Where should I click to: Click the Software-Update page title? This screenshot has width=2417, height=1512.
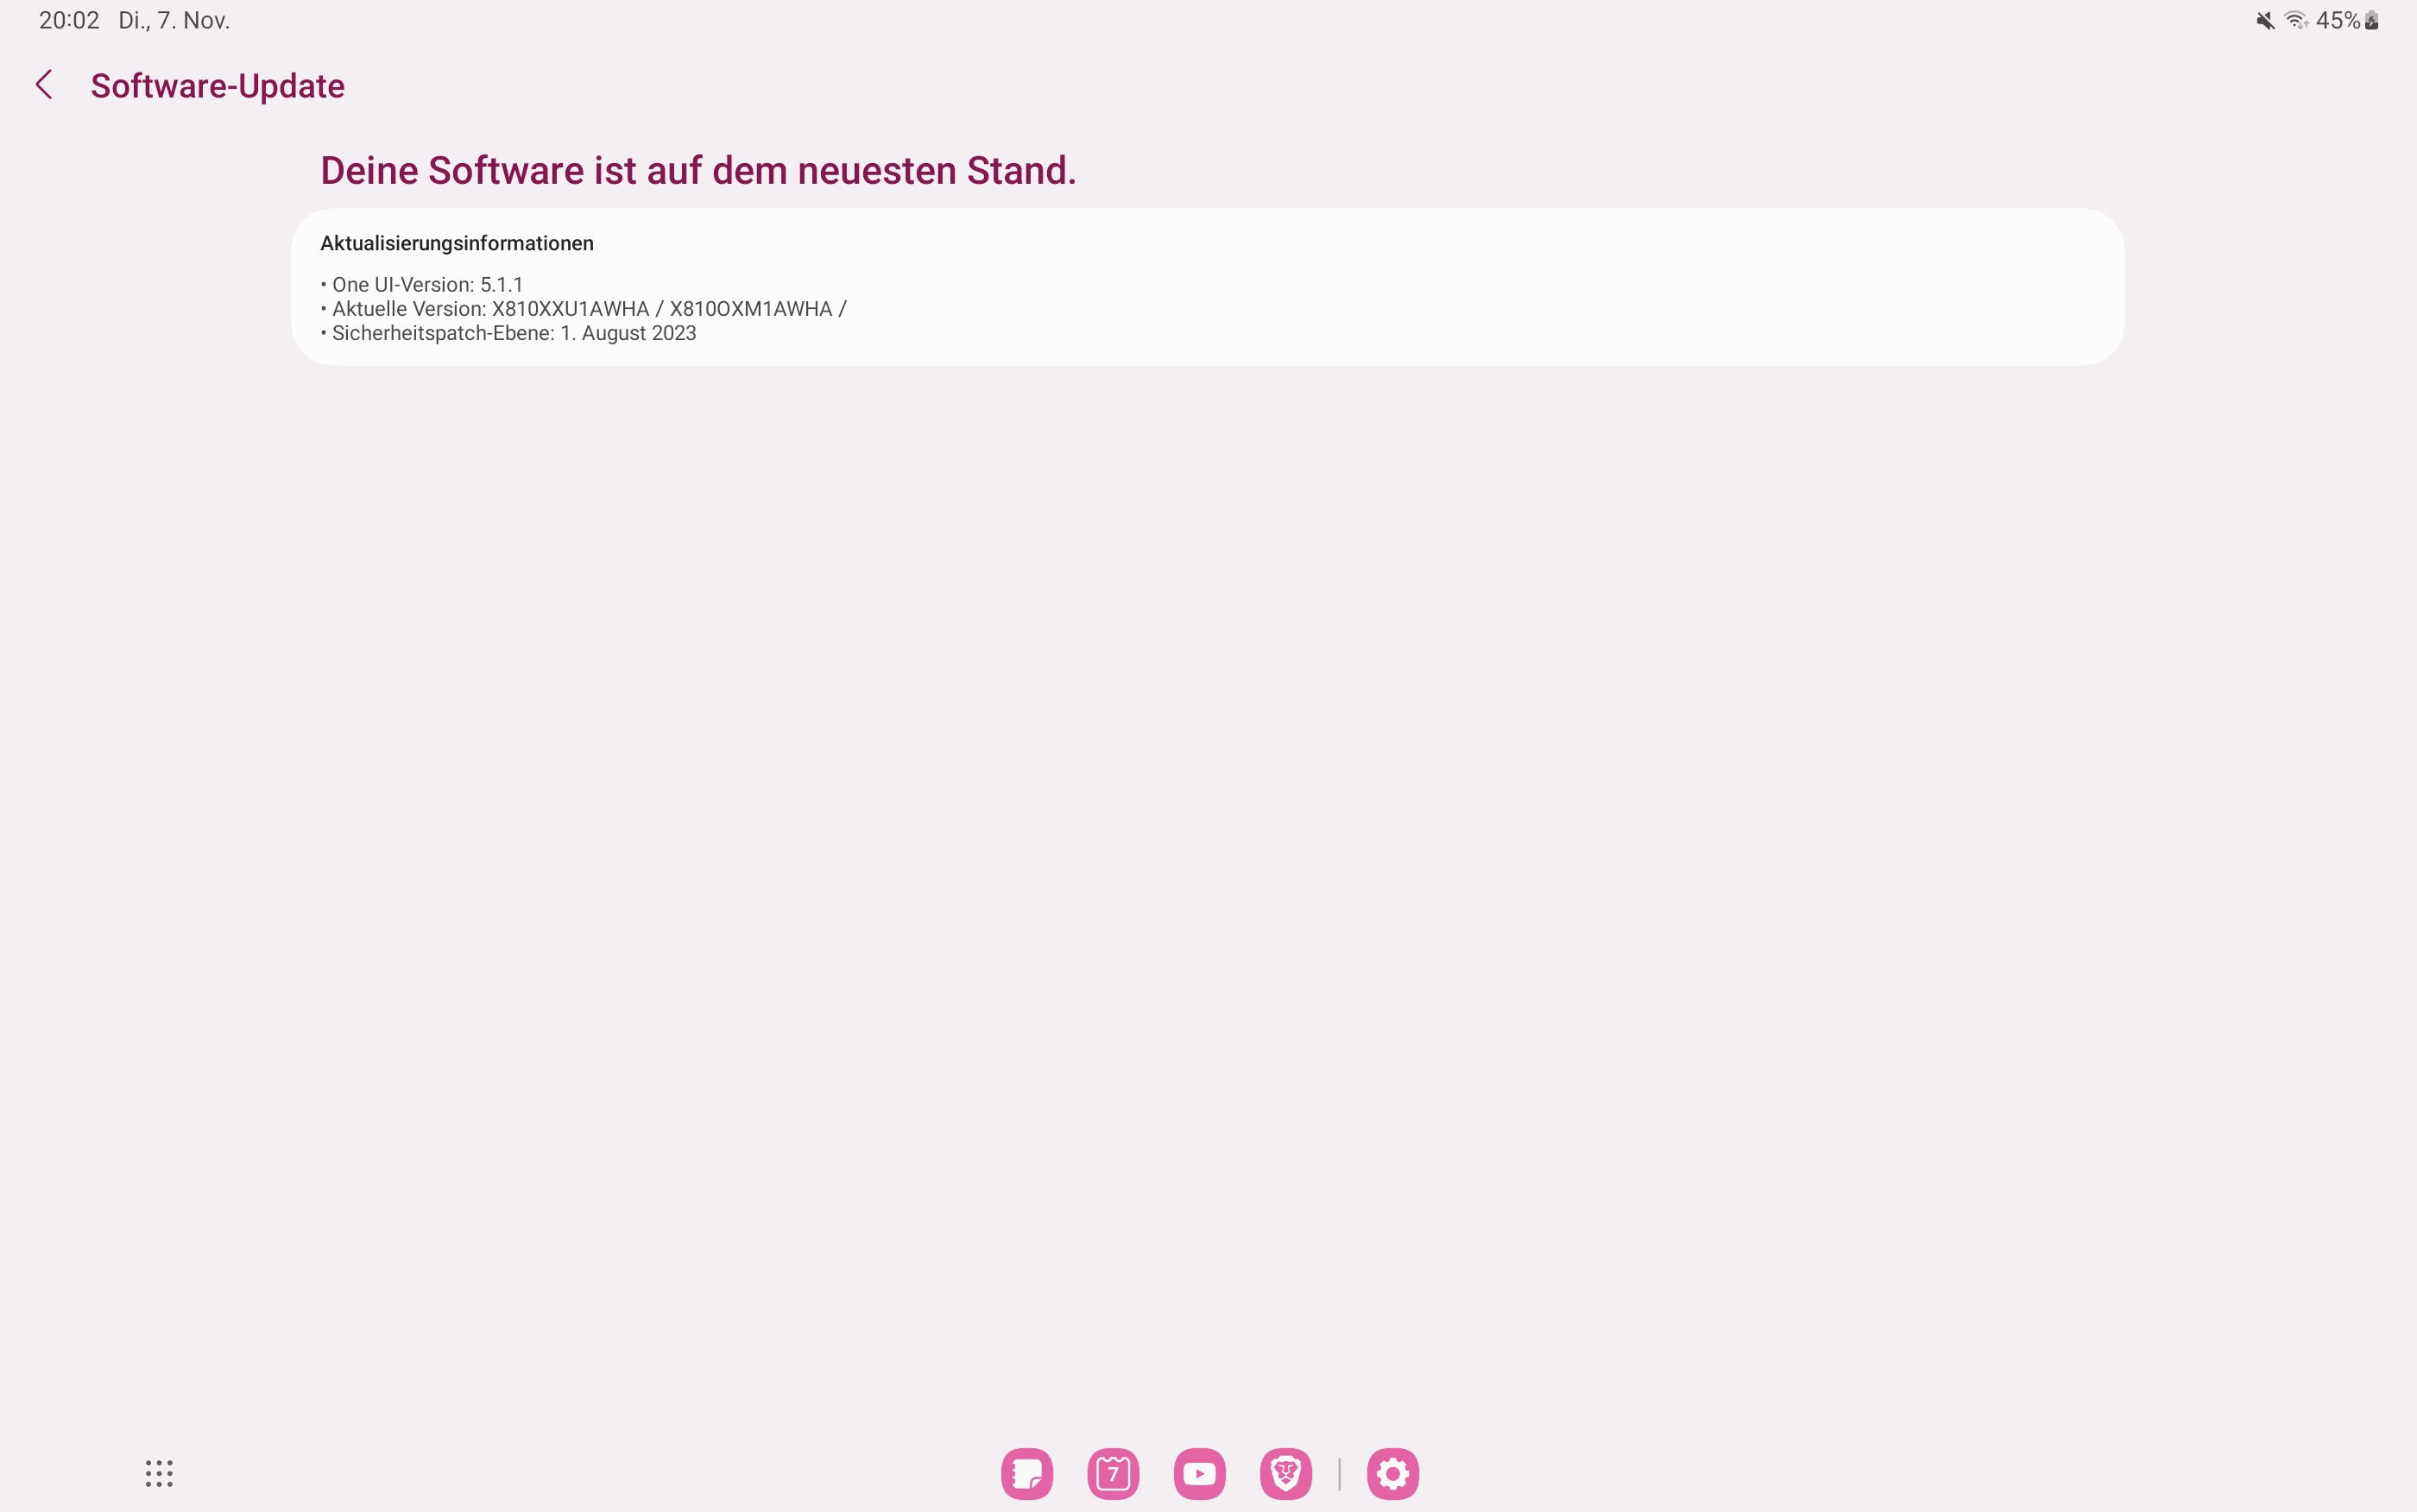[217, 86]
